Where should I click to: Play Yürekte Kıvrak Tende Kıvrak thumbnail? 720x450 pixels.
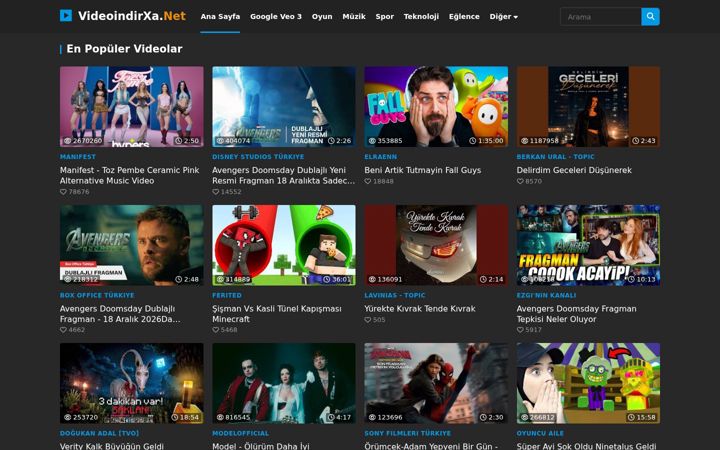[436, 245]
